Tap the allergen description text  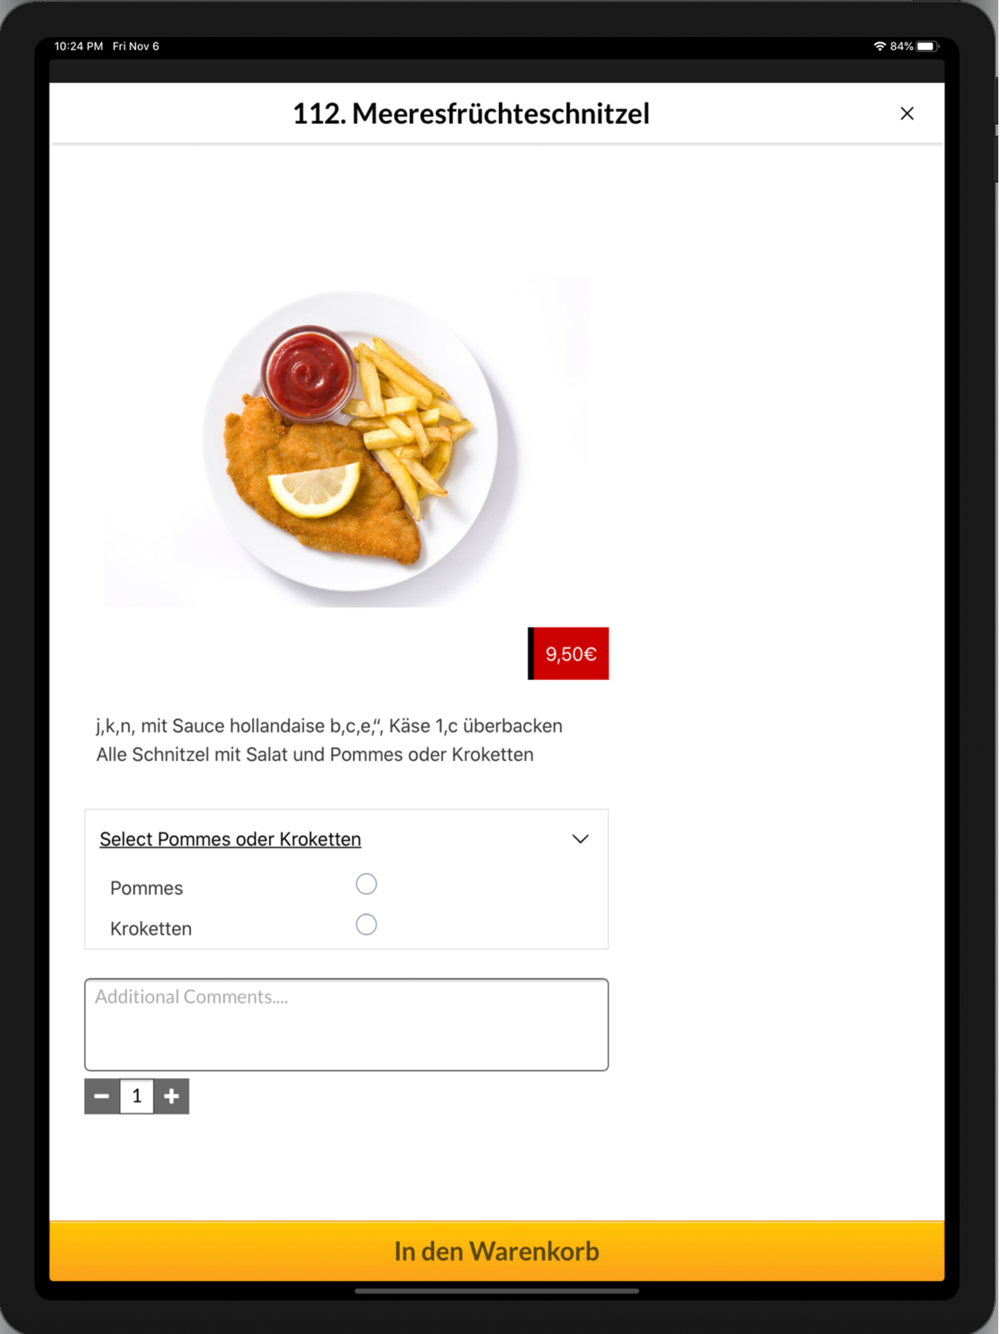tap(329, 740)
